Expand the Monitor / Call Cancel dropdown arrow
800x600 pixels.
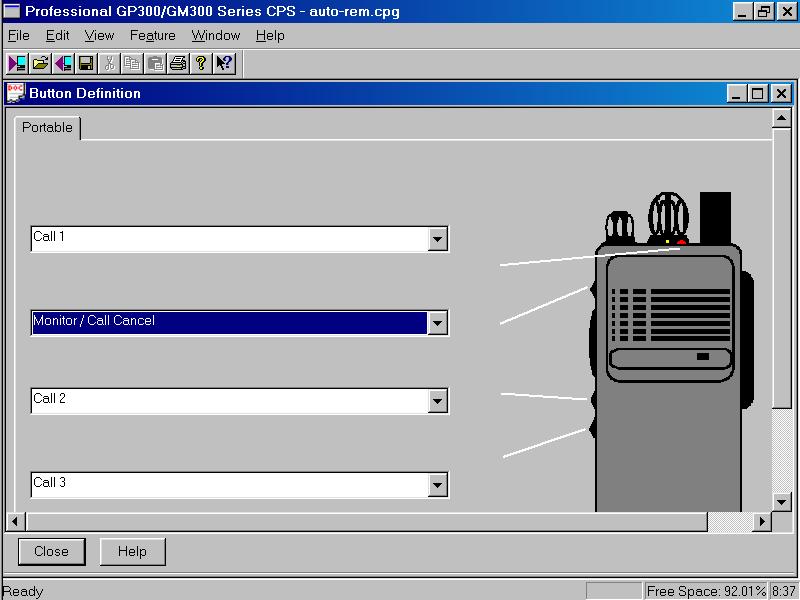(x=437, y=323)
